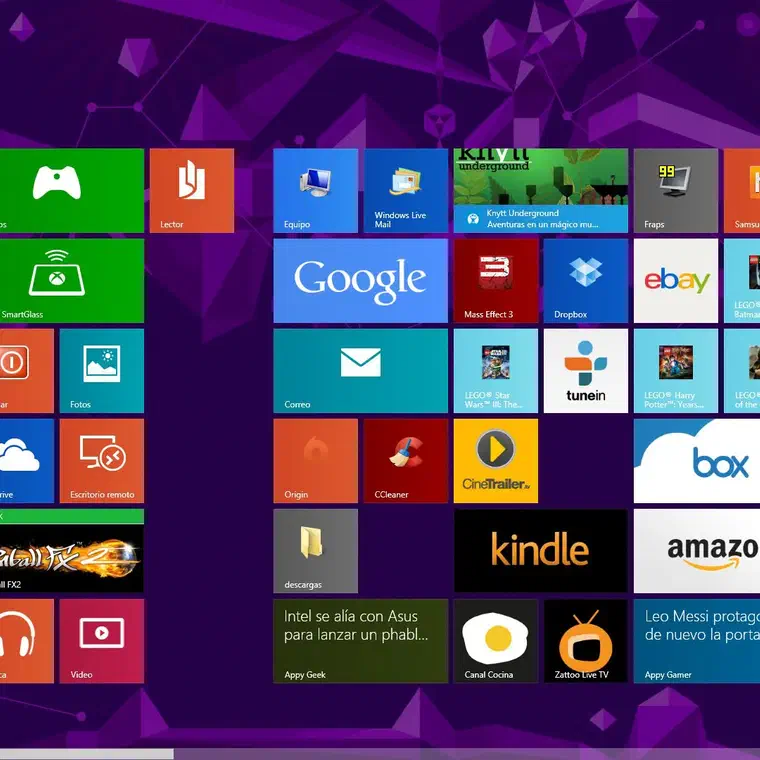Read Appy Gamer Leo Messi news tile

[x=697, y=641]
